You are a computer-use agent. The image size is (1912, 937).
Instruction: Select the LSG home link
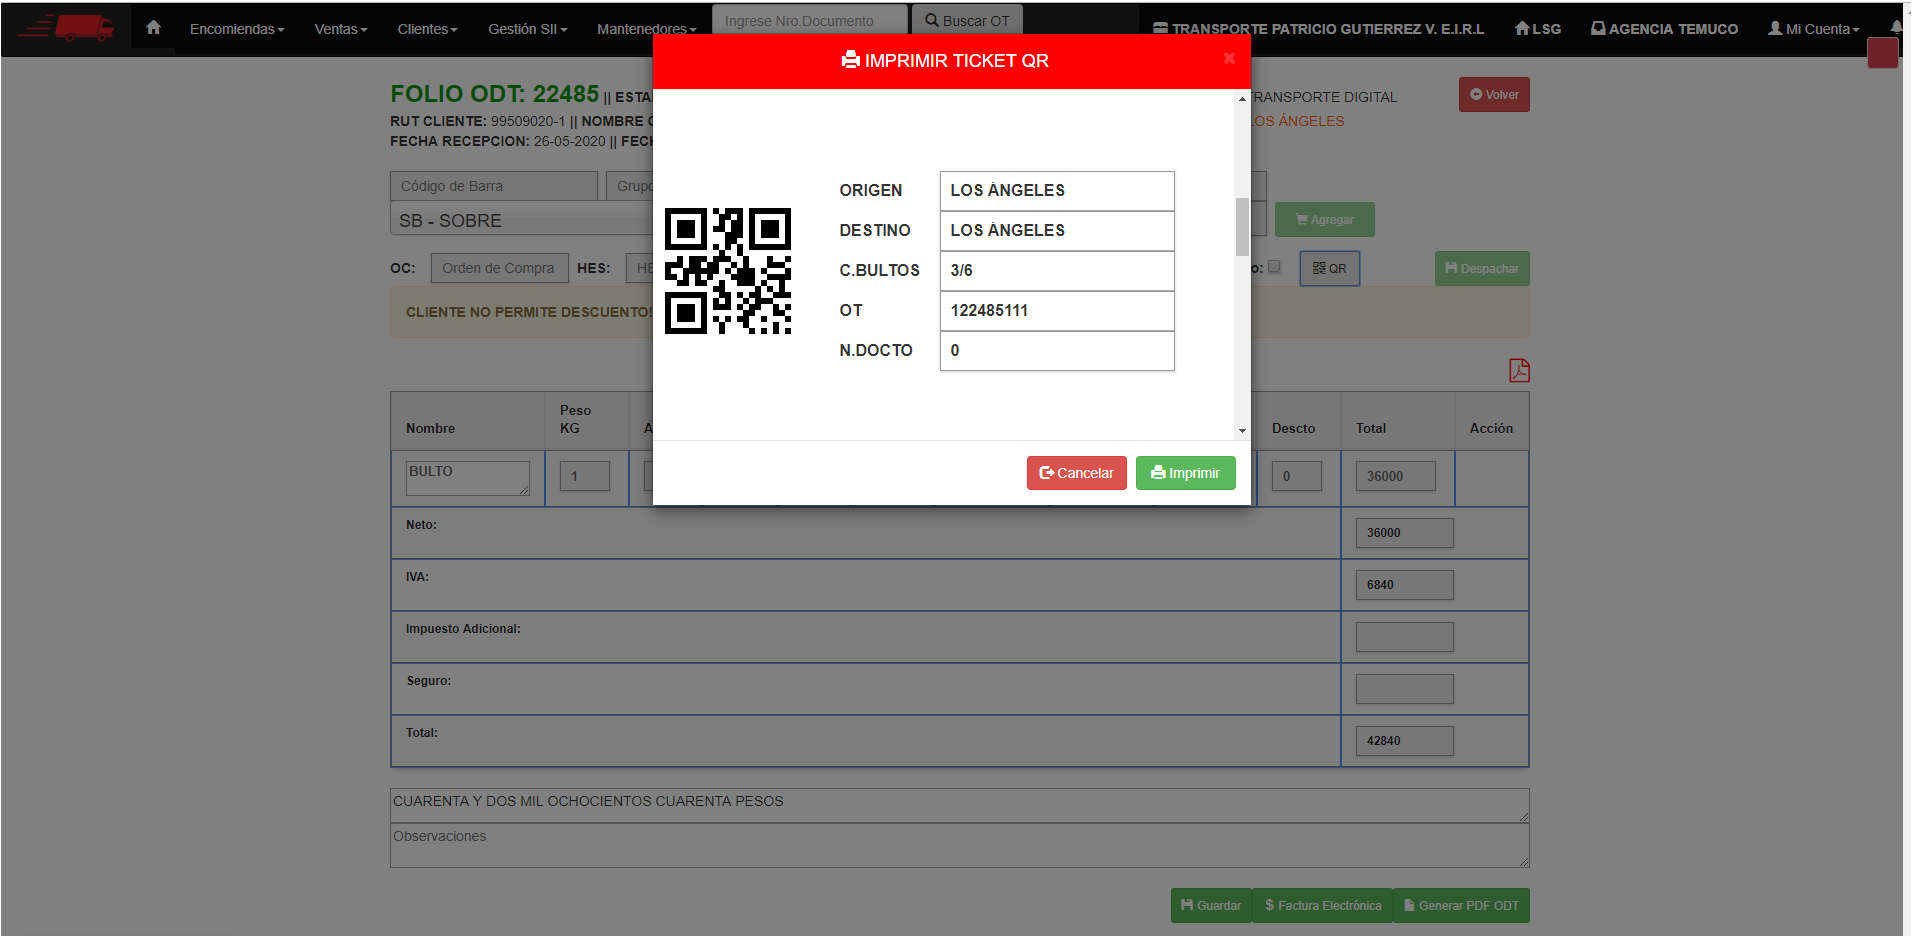click(x=1538, y=29)
